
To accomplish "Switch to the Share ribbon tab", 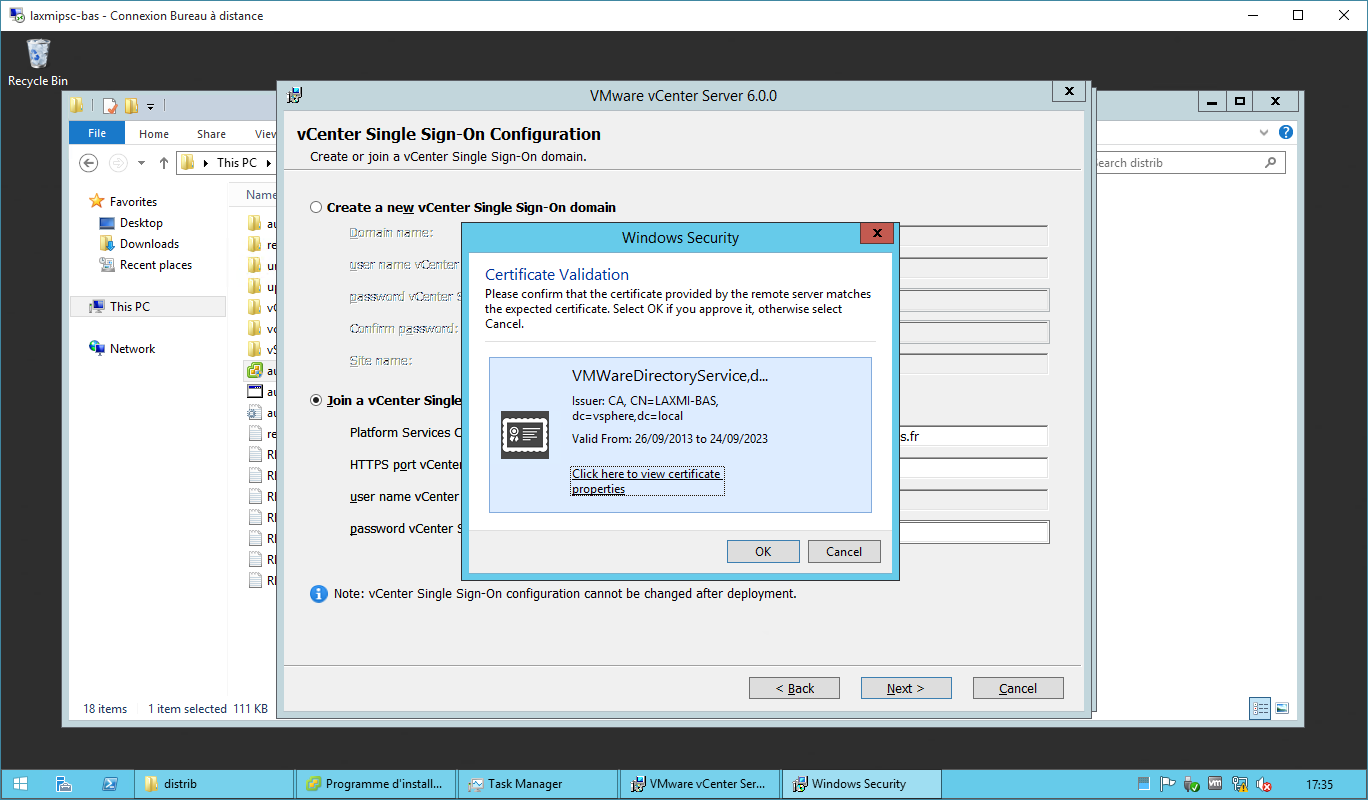I will pos(211,134).
